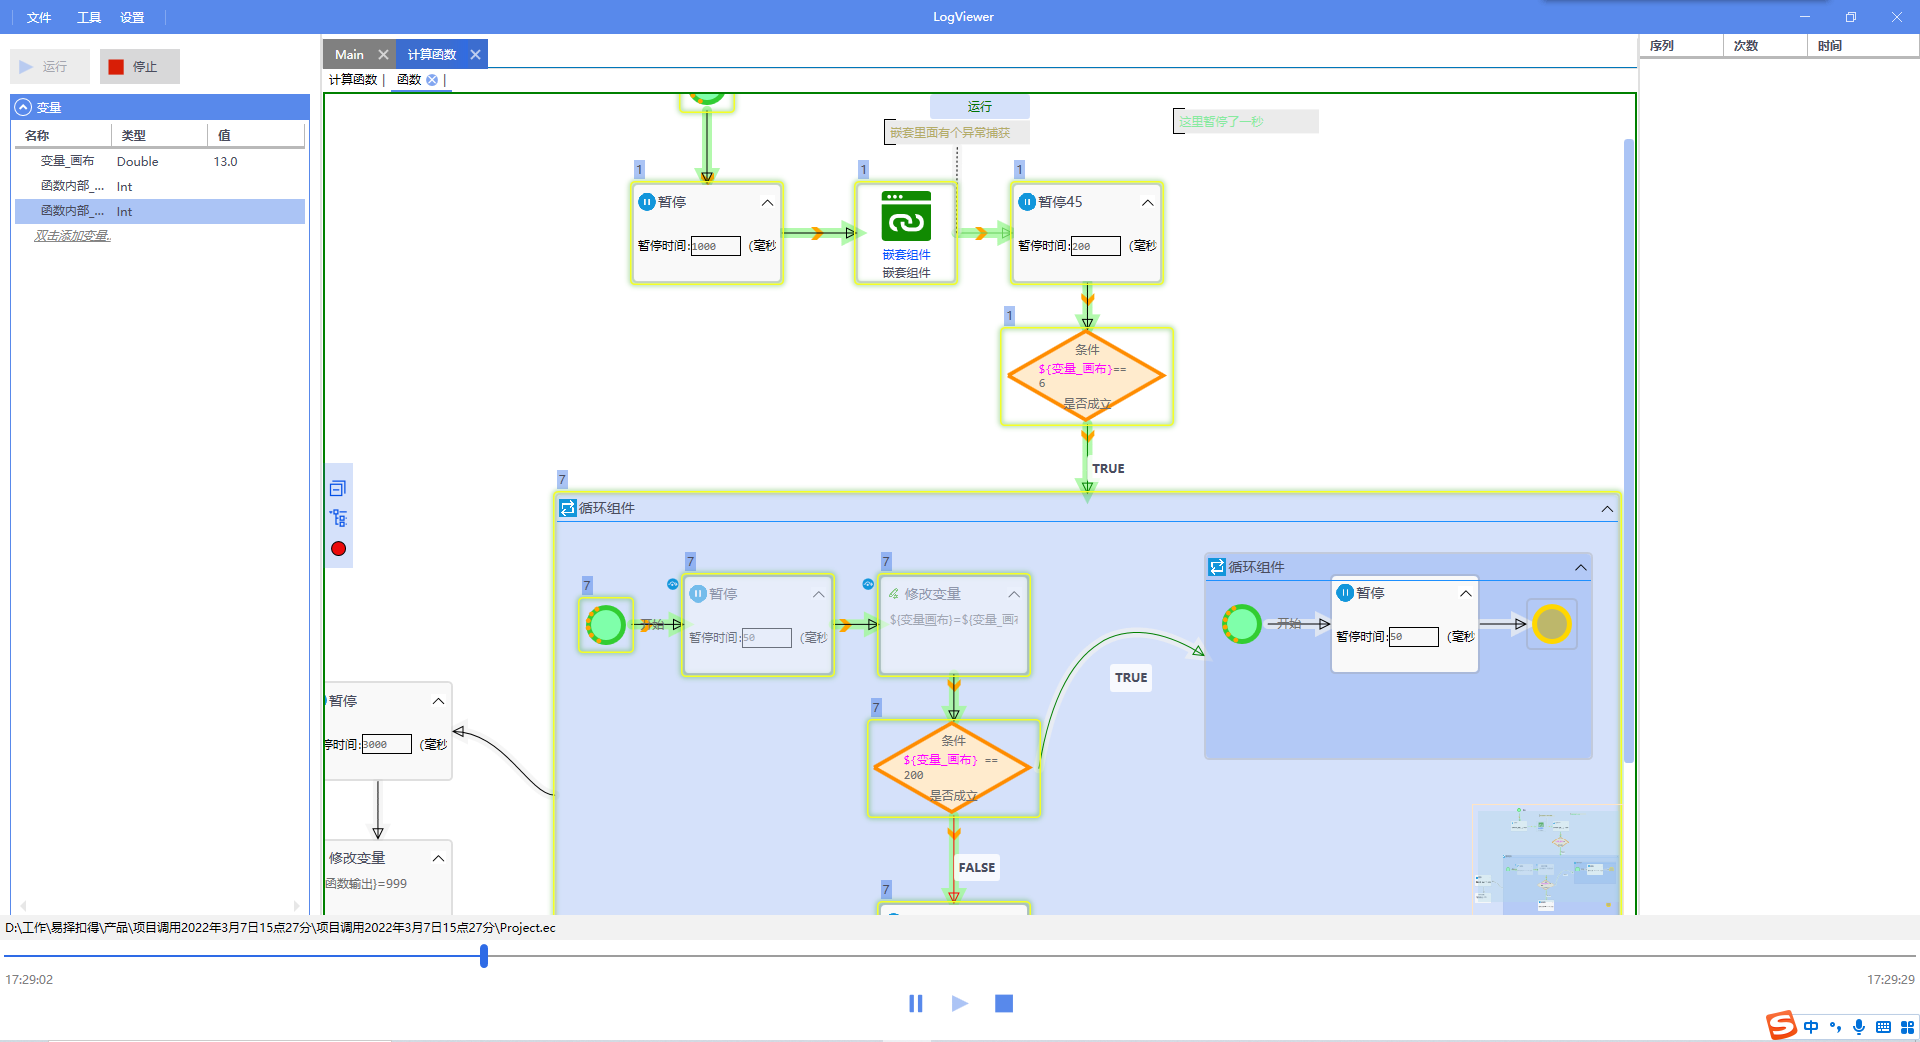Collapse the outer 循环组件 container

click(1607, 509)
